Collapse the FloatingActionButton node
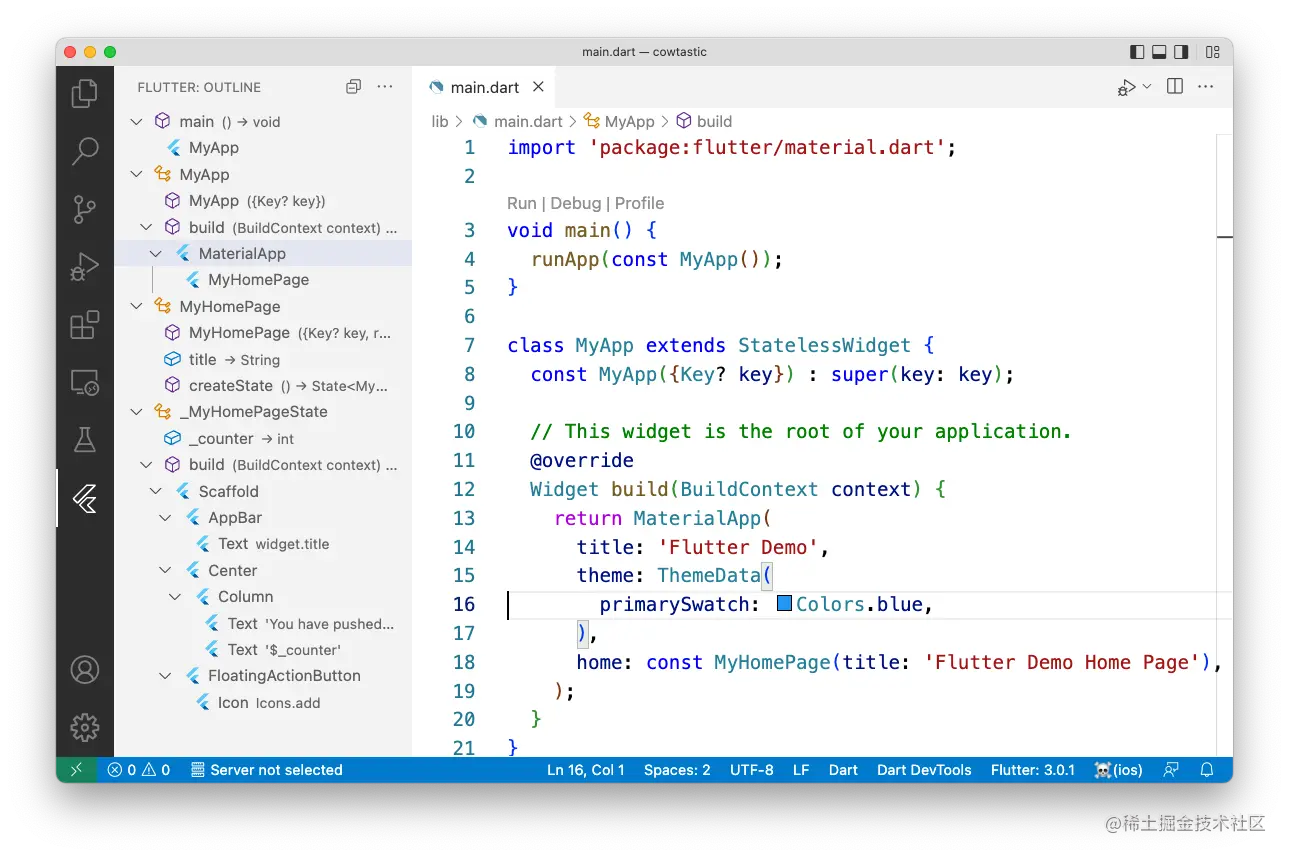Screen dimensions: 1289x857 [166, 675]
